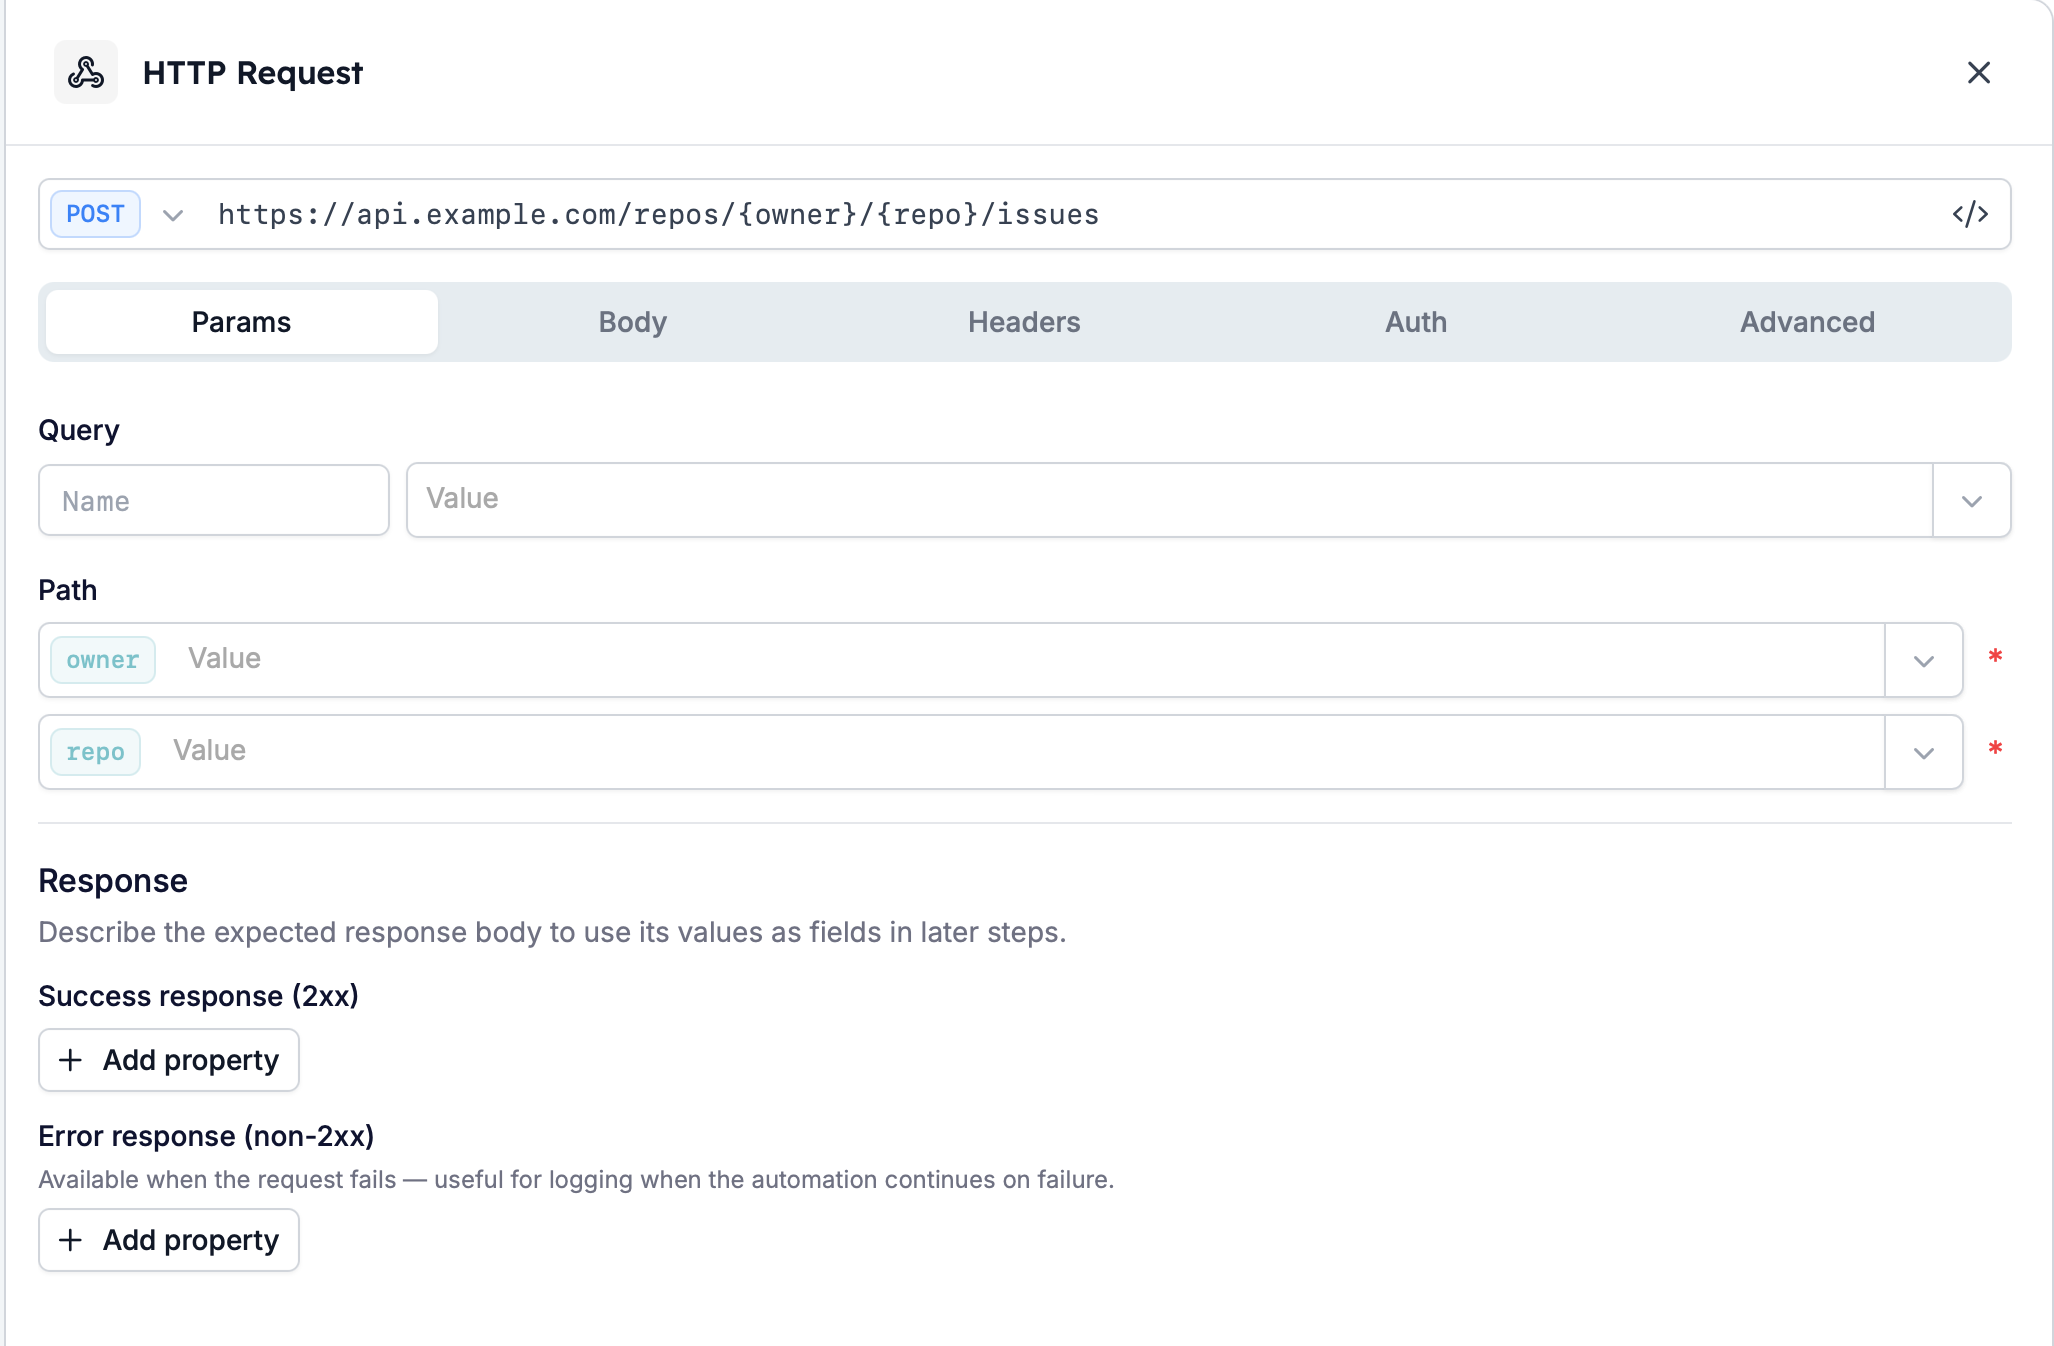Image resolution: width=2054 pixels, height=1346 pixels.
Task: Open the Auth tab
Action: point(1416,322)
